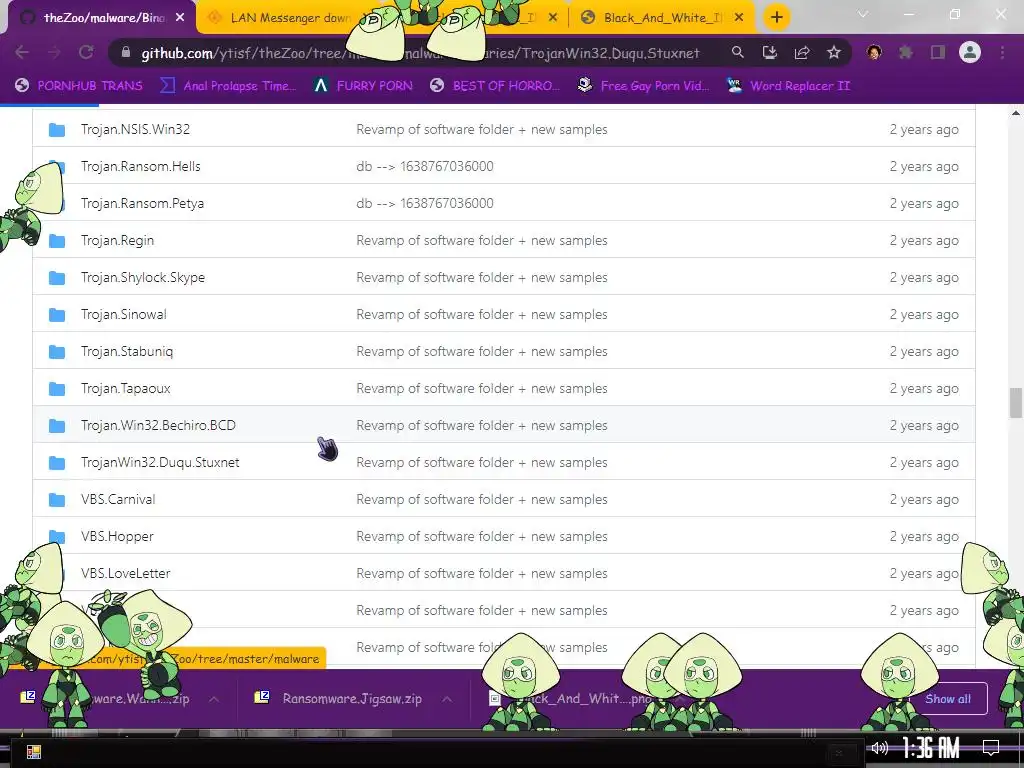
Task: Click folder icon beside Trojan.NSIS.Win32
Action: point(57,130)
